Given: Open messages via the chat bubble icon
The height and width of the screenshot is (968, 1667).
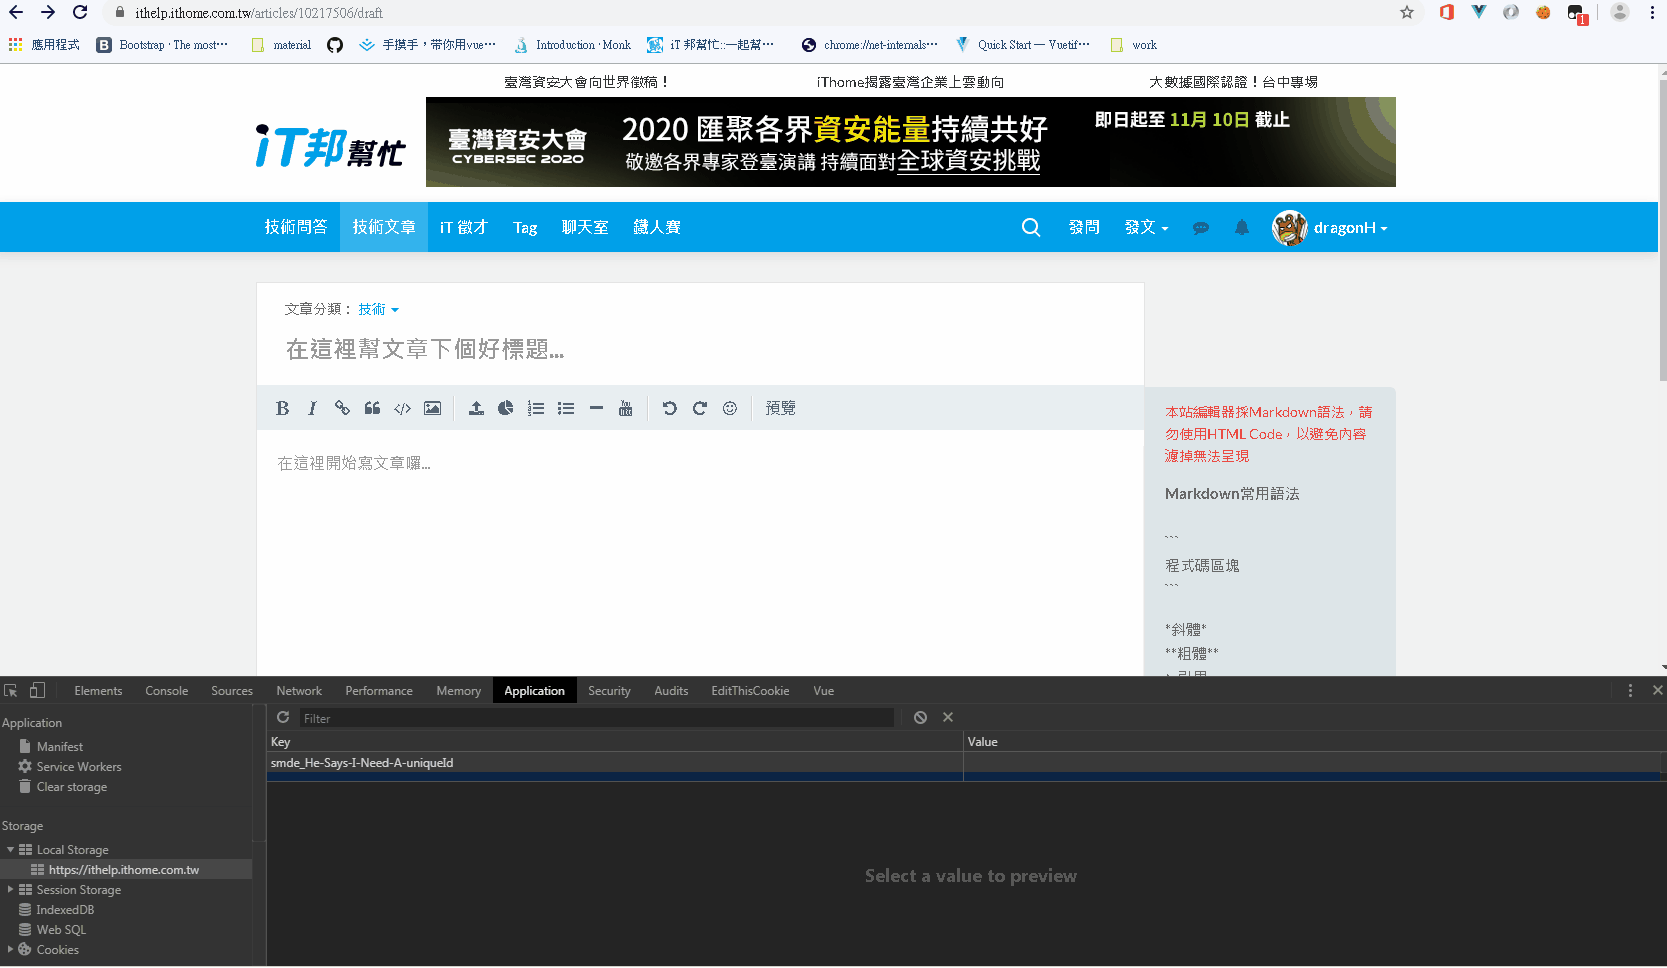Looking at the screenshot, I should (1201, 228).
